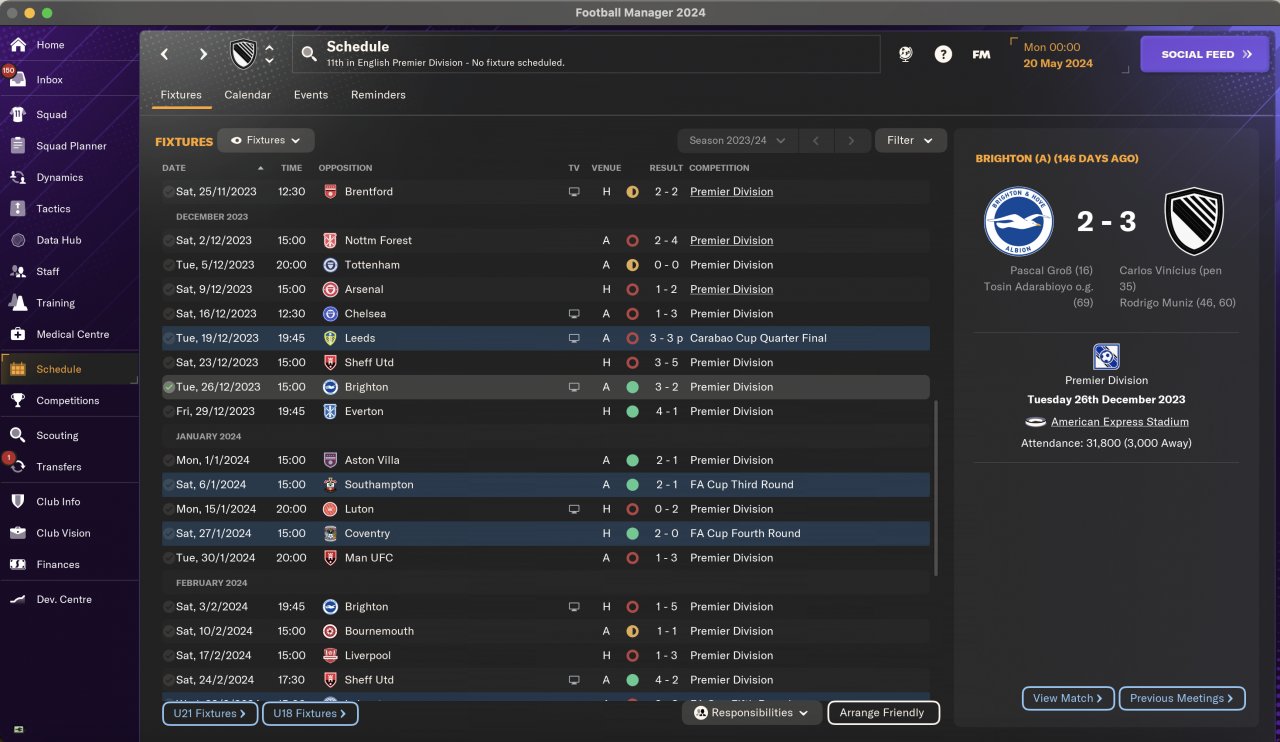
Task: Click the TV icon in the Luton row
Action: point(574,509)
